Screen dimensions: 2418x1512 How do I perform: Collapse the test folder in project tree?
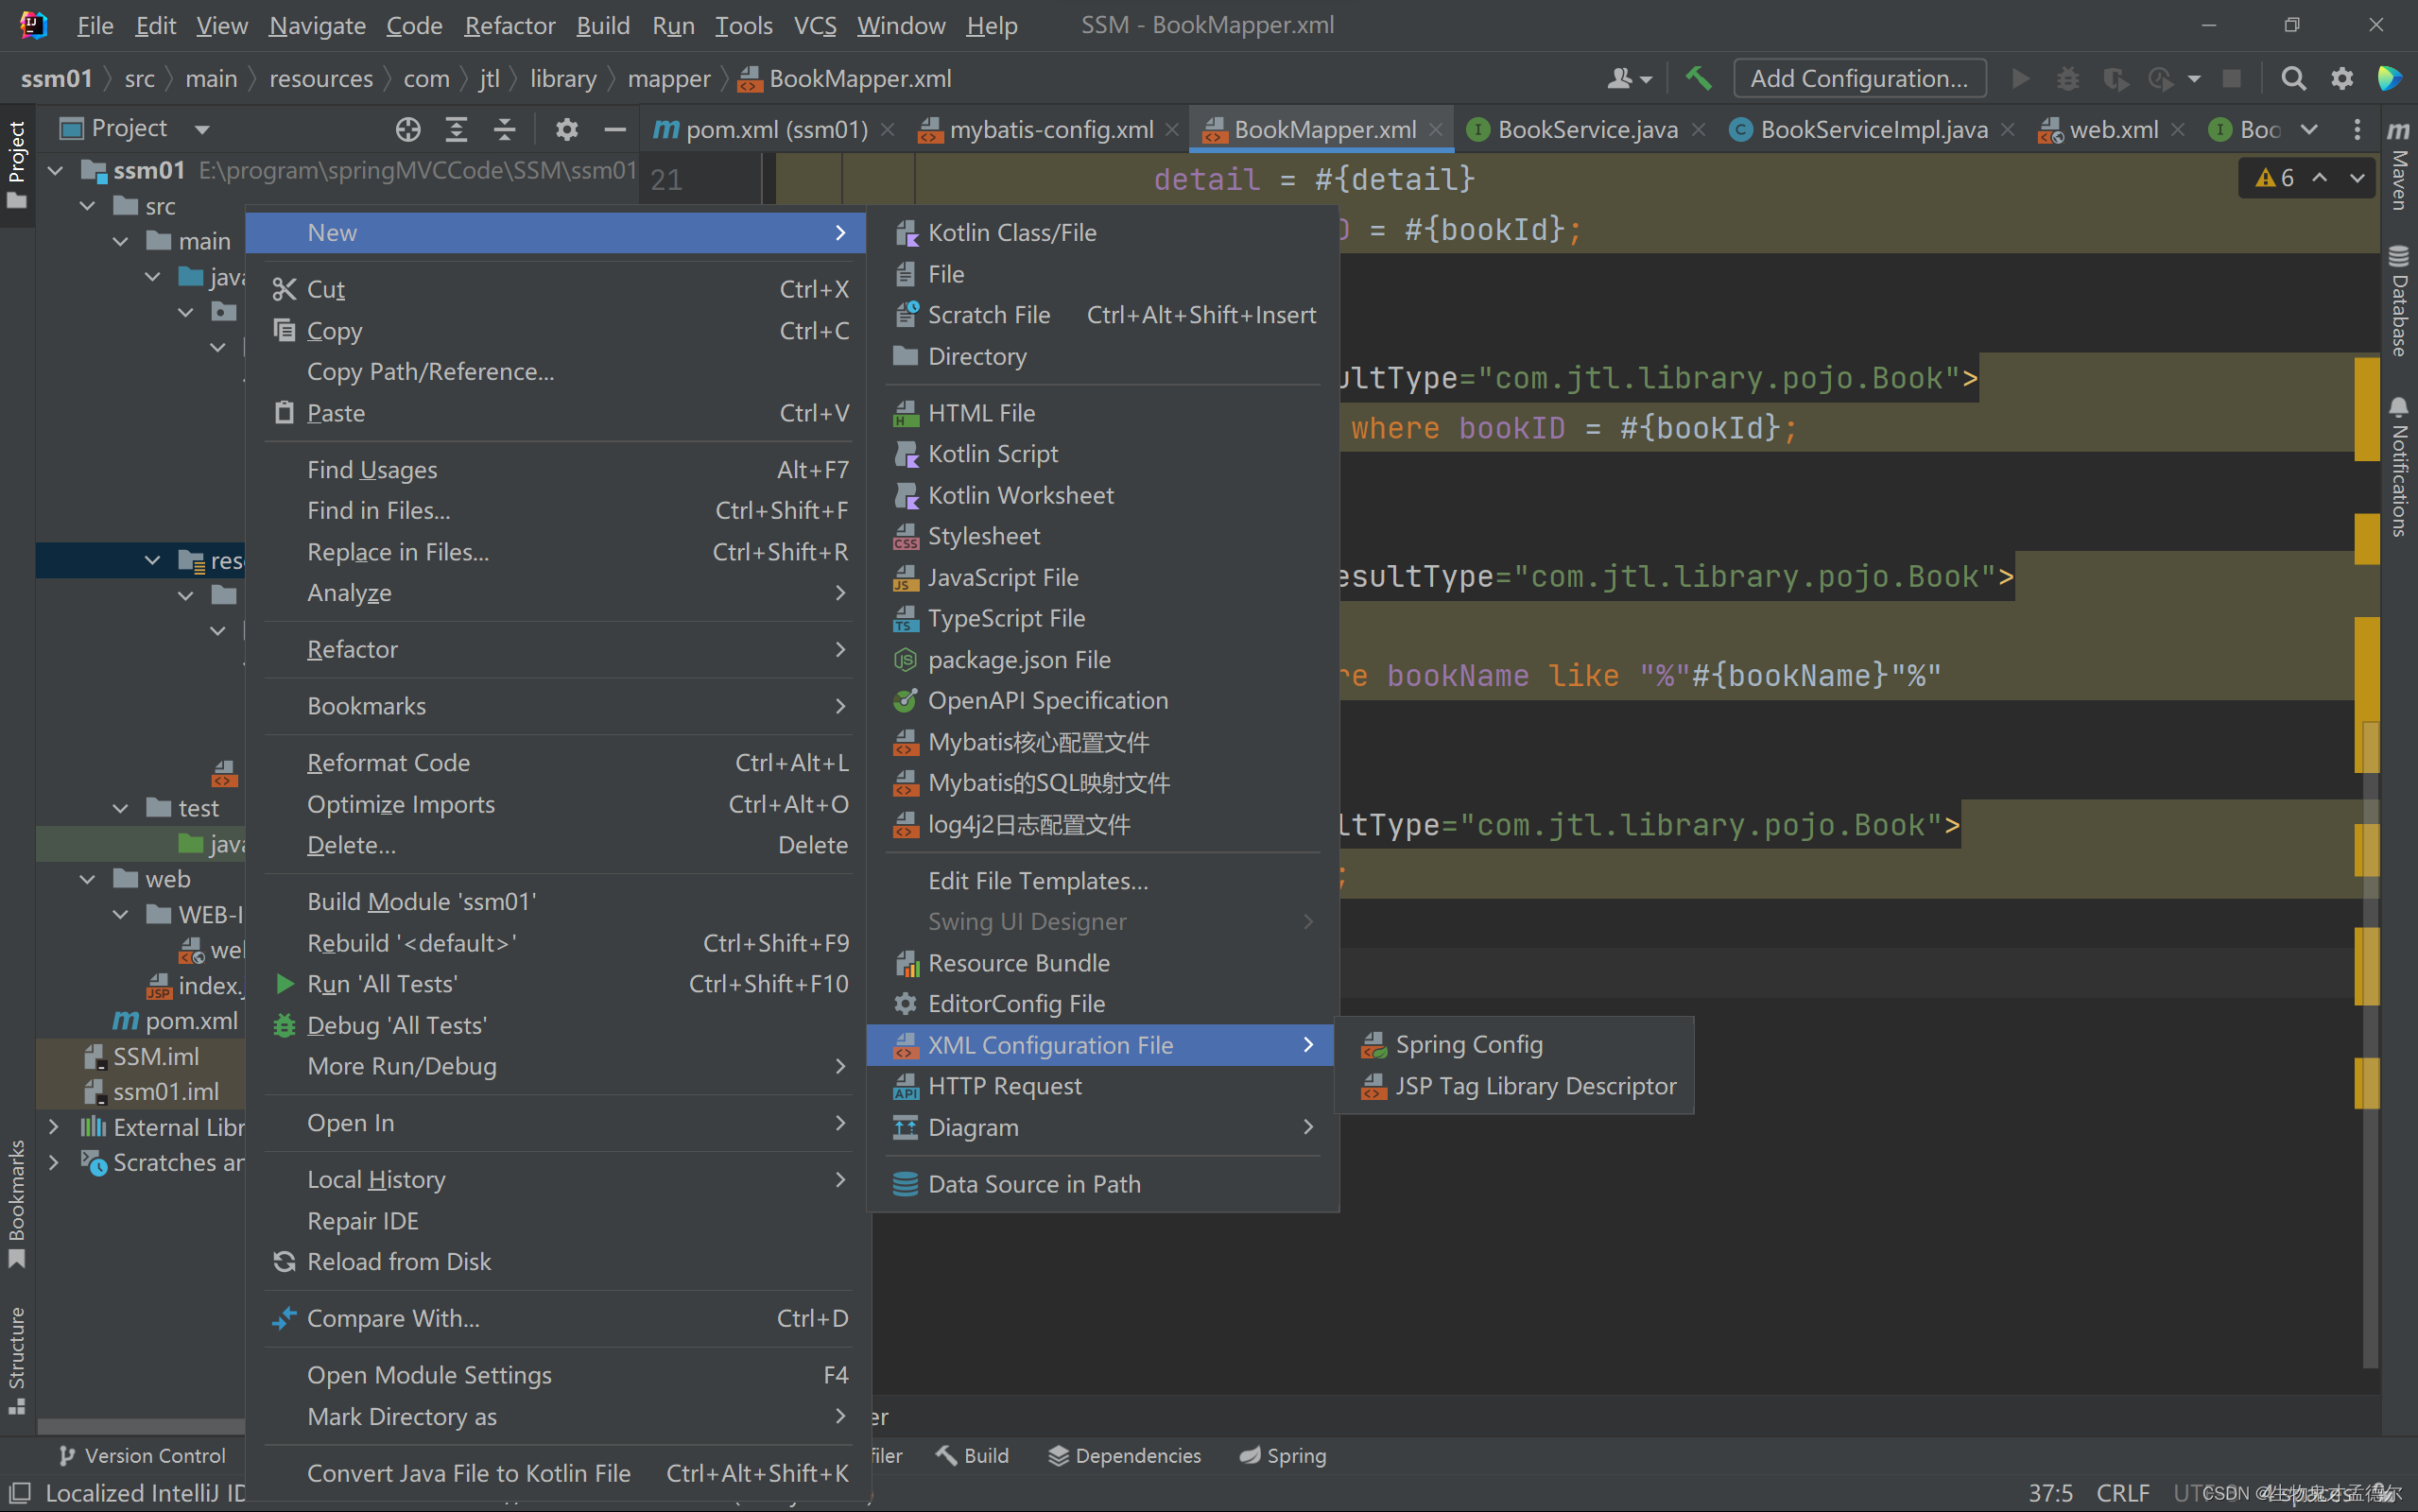pos(121,808)
